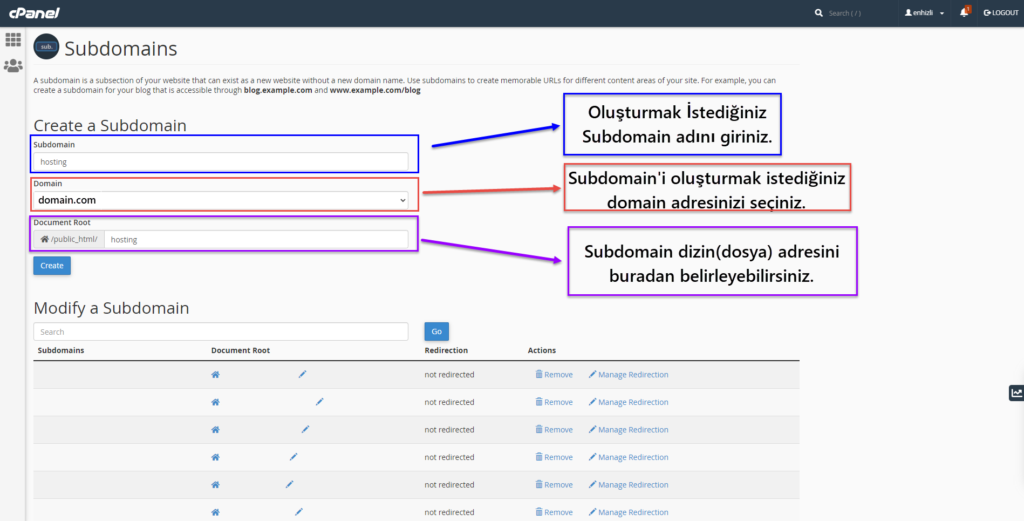The image size is (1024, 521).
Task: Click the LOGOUT link in header
Action: (x=1000, y=13)
